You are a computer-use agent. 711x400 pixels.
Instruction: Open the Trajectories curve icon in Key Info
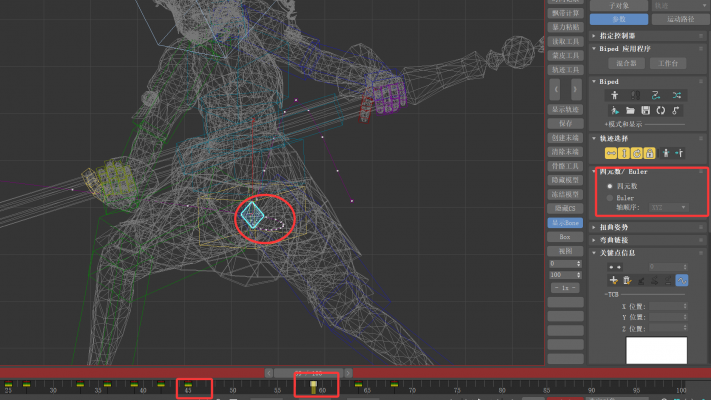[681, 280]
